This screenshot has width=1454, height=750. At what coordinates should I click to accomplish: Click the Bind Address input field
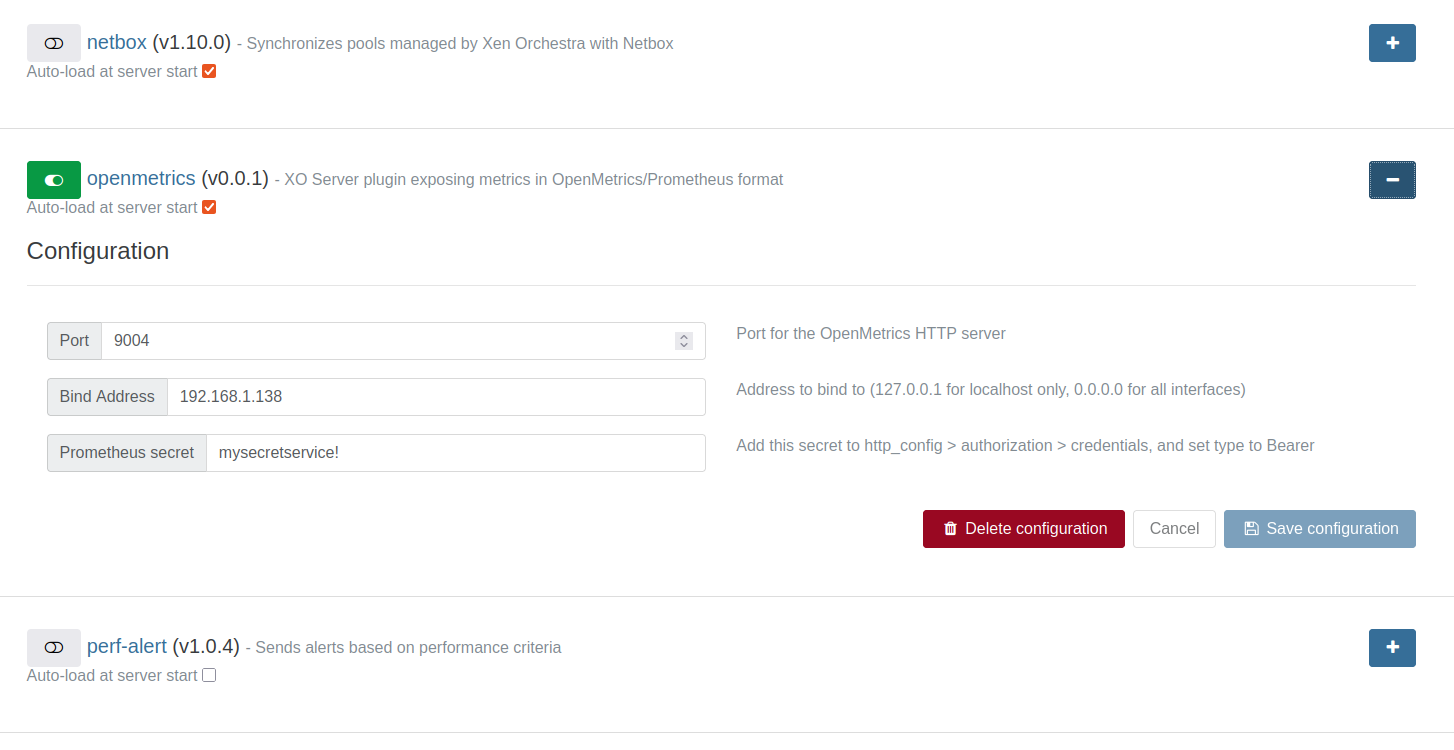click(435, 397)
